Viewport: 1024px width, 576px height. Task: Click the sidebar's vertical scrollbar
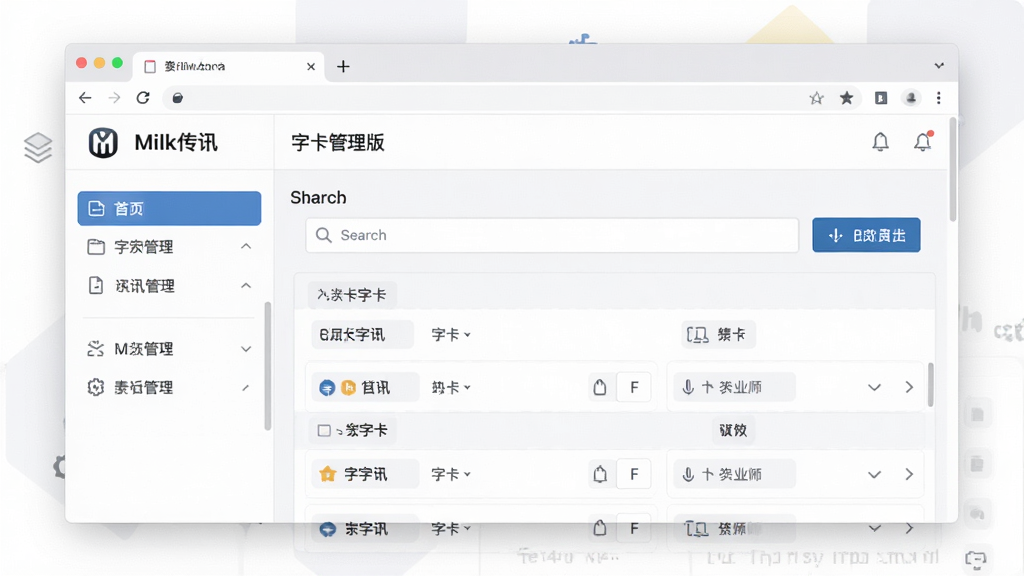(x=267, y=366)
